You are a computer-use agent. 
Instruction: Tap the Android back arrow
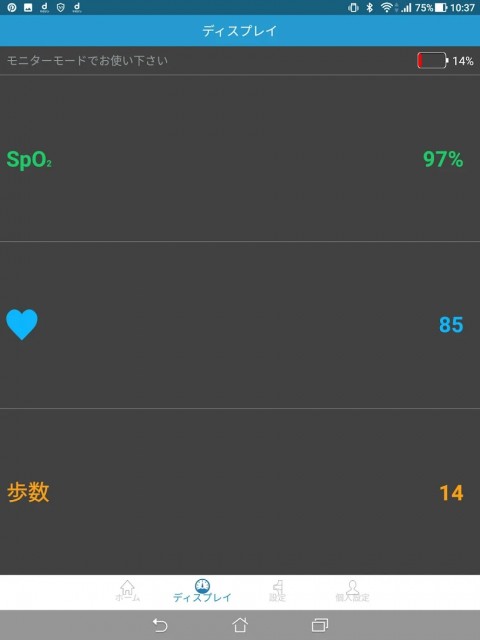tap(160, 625)
